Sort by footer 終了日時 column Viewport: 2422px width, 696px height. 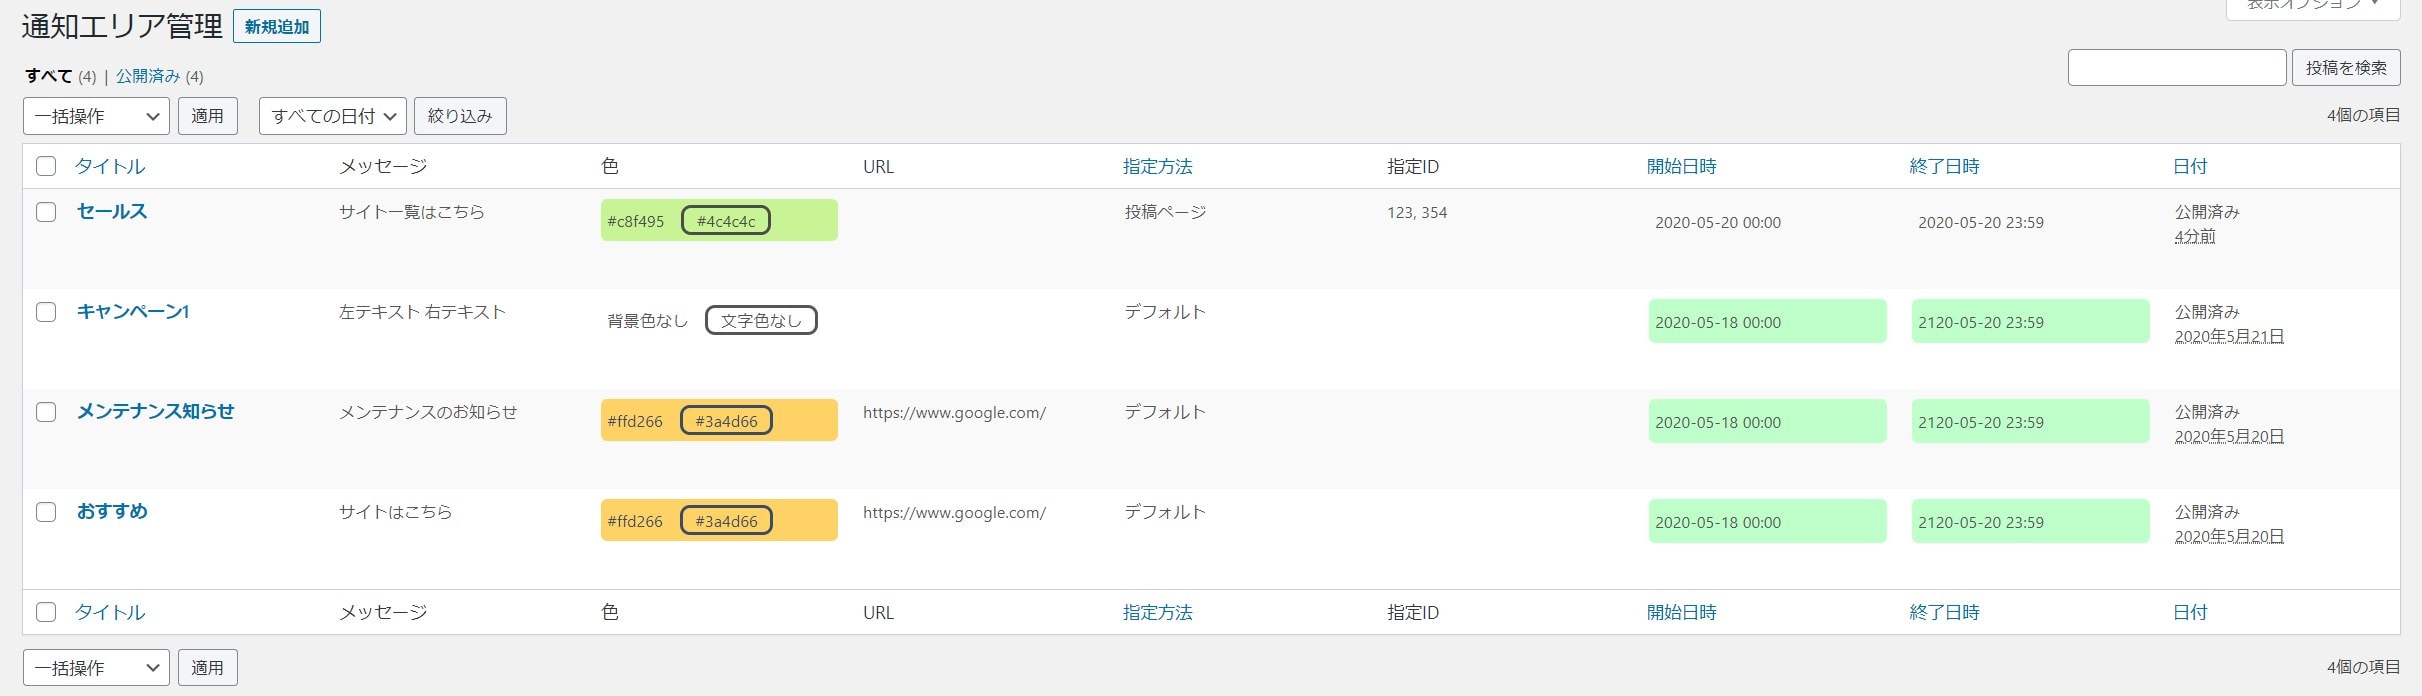1945,612
